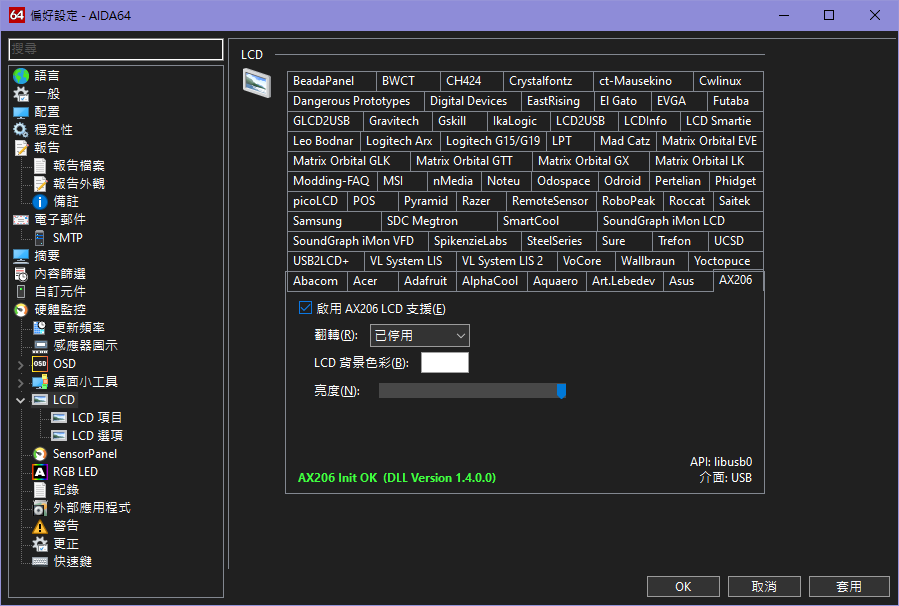The width and height of the screenshot is (899, 606).
Task: Open the Mad Catz tab
Action: click(625, 141)
